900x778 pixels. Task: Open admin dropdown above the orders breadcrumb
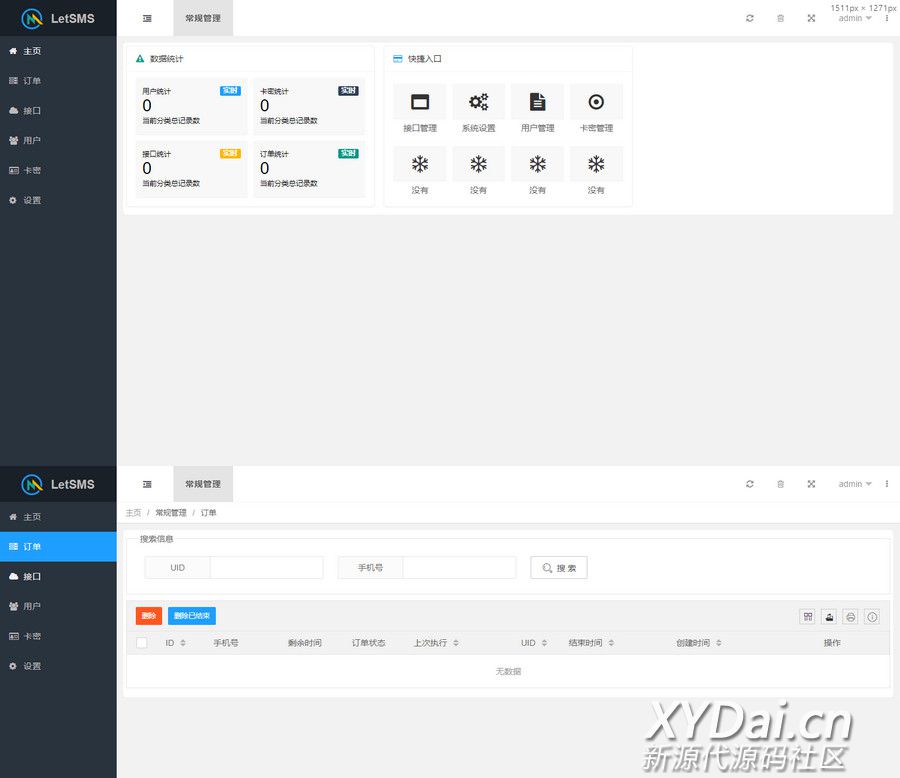[854, 484]
